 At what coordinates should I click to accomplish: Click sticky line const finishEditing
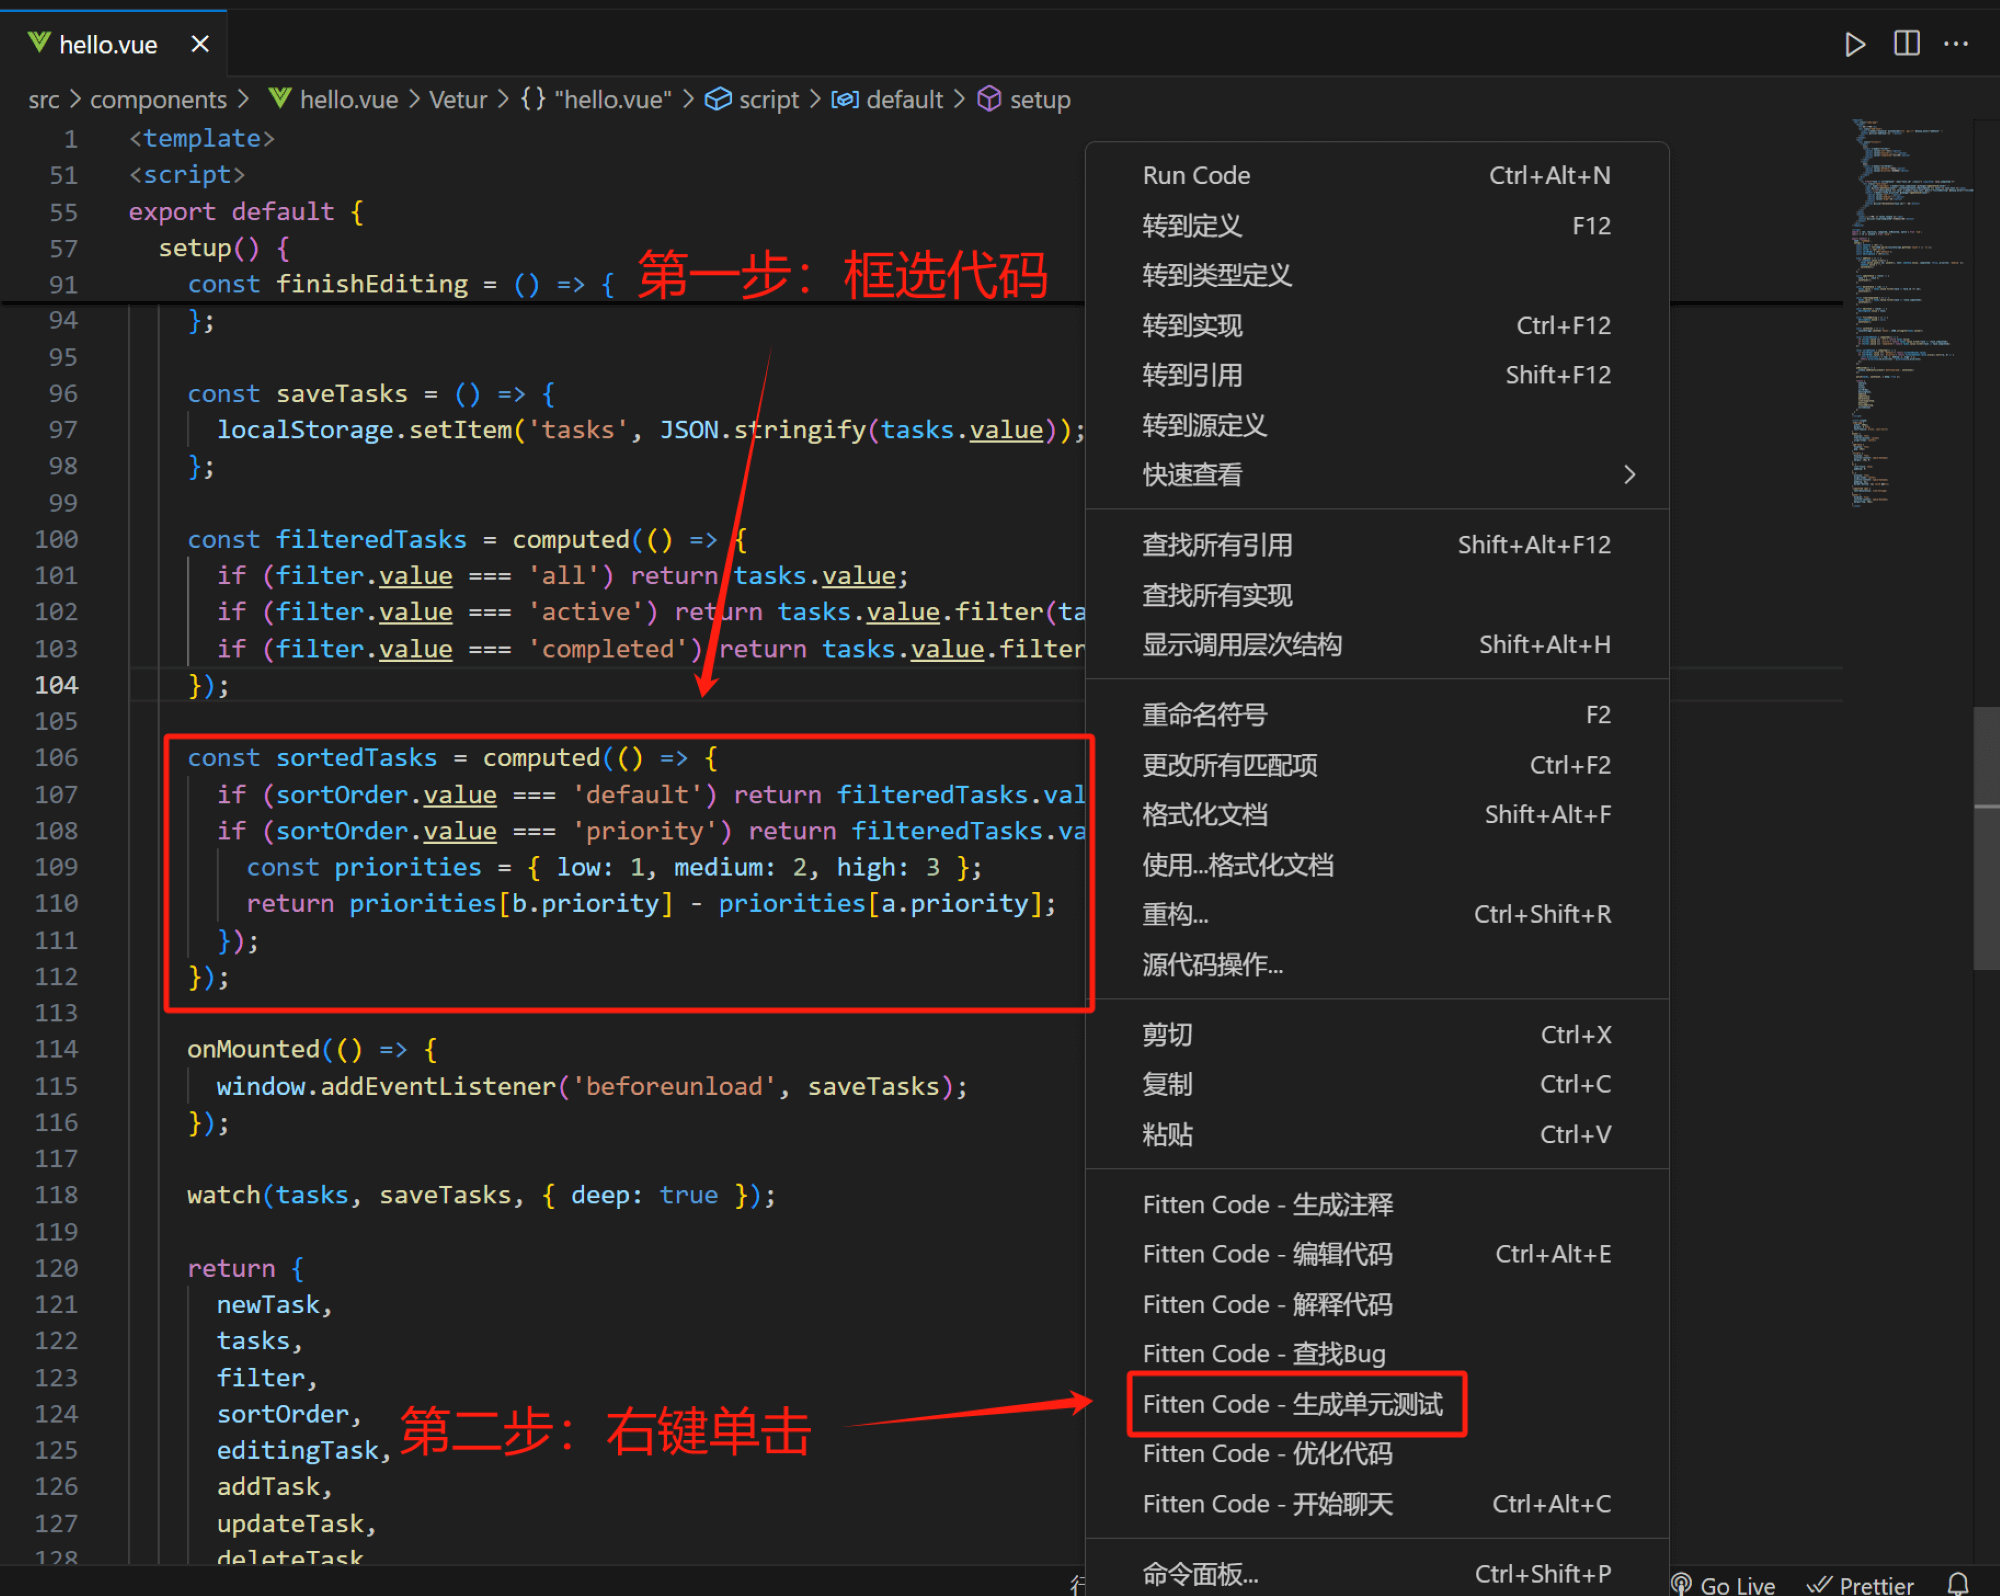pyautogui.click(x=402, y=285)
